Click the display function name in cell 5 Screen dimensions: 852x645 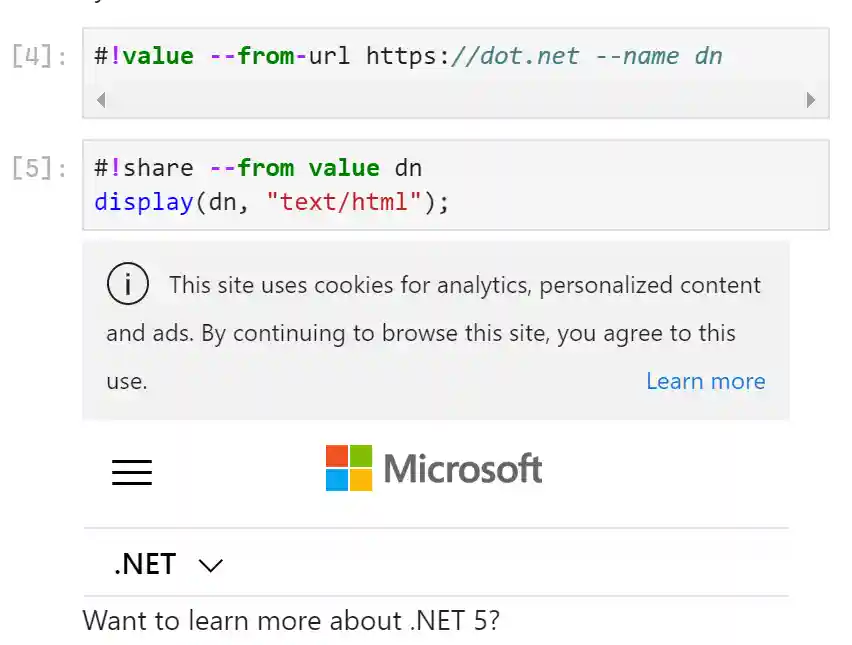pos(143,202)
